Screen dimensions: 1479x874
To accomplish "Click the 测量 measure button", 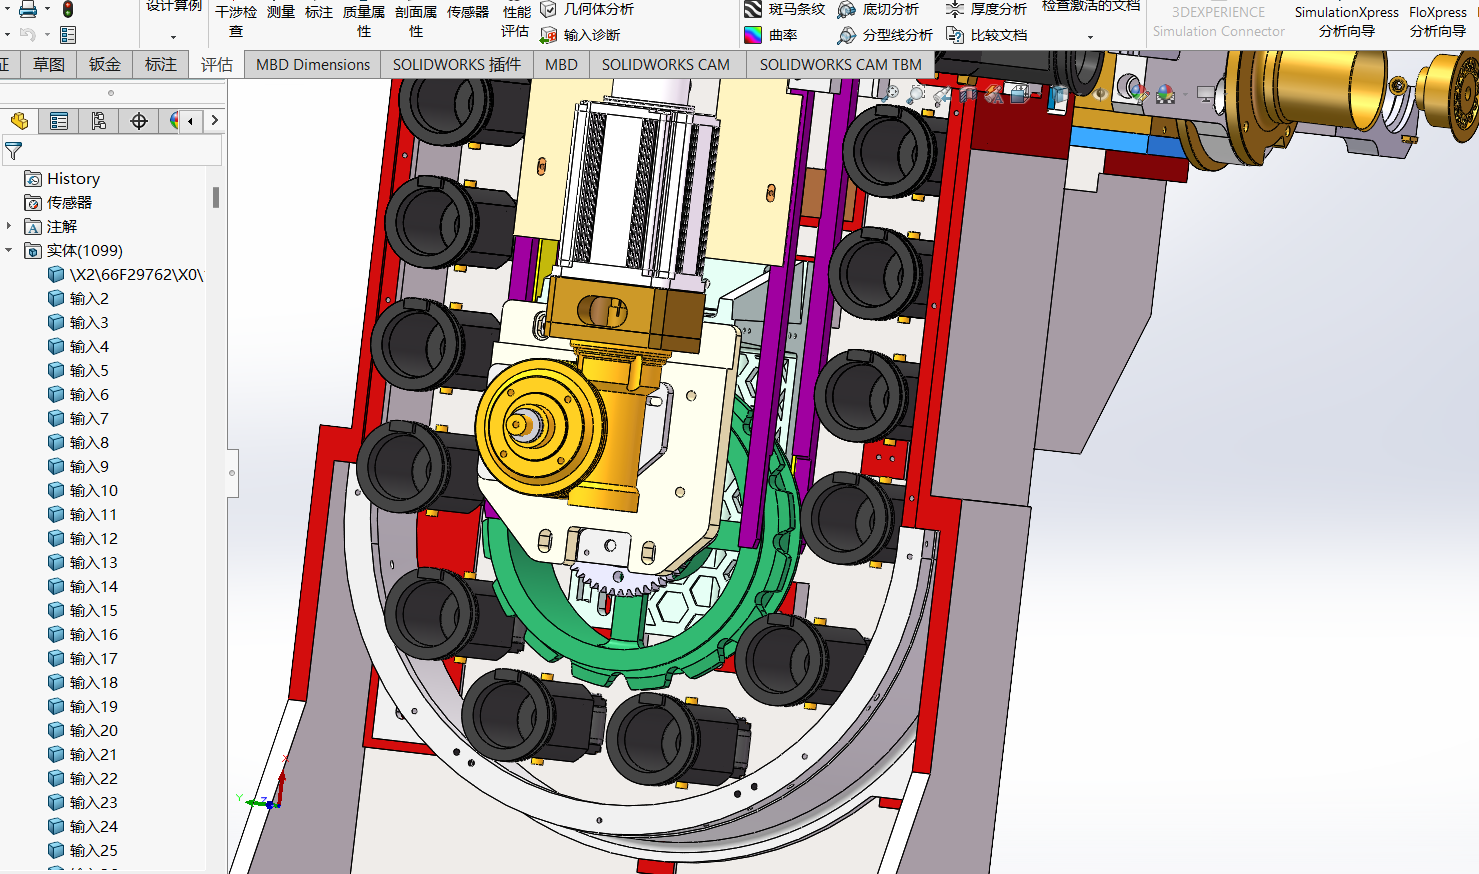I will 281,12.
